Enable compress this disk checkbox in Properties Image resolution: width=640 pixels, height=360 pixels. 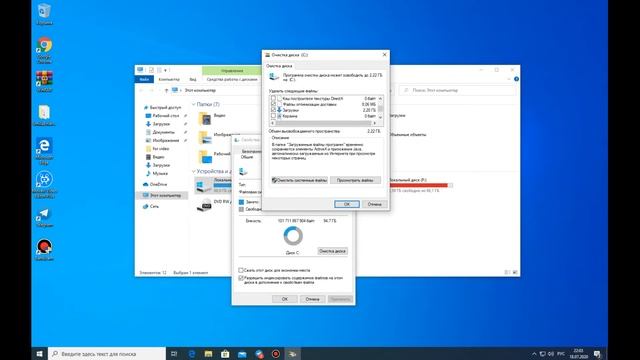pos(241,270)
